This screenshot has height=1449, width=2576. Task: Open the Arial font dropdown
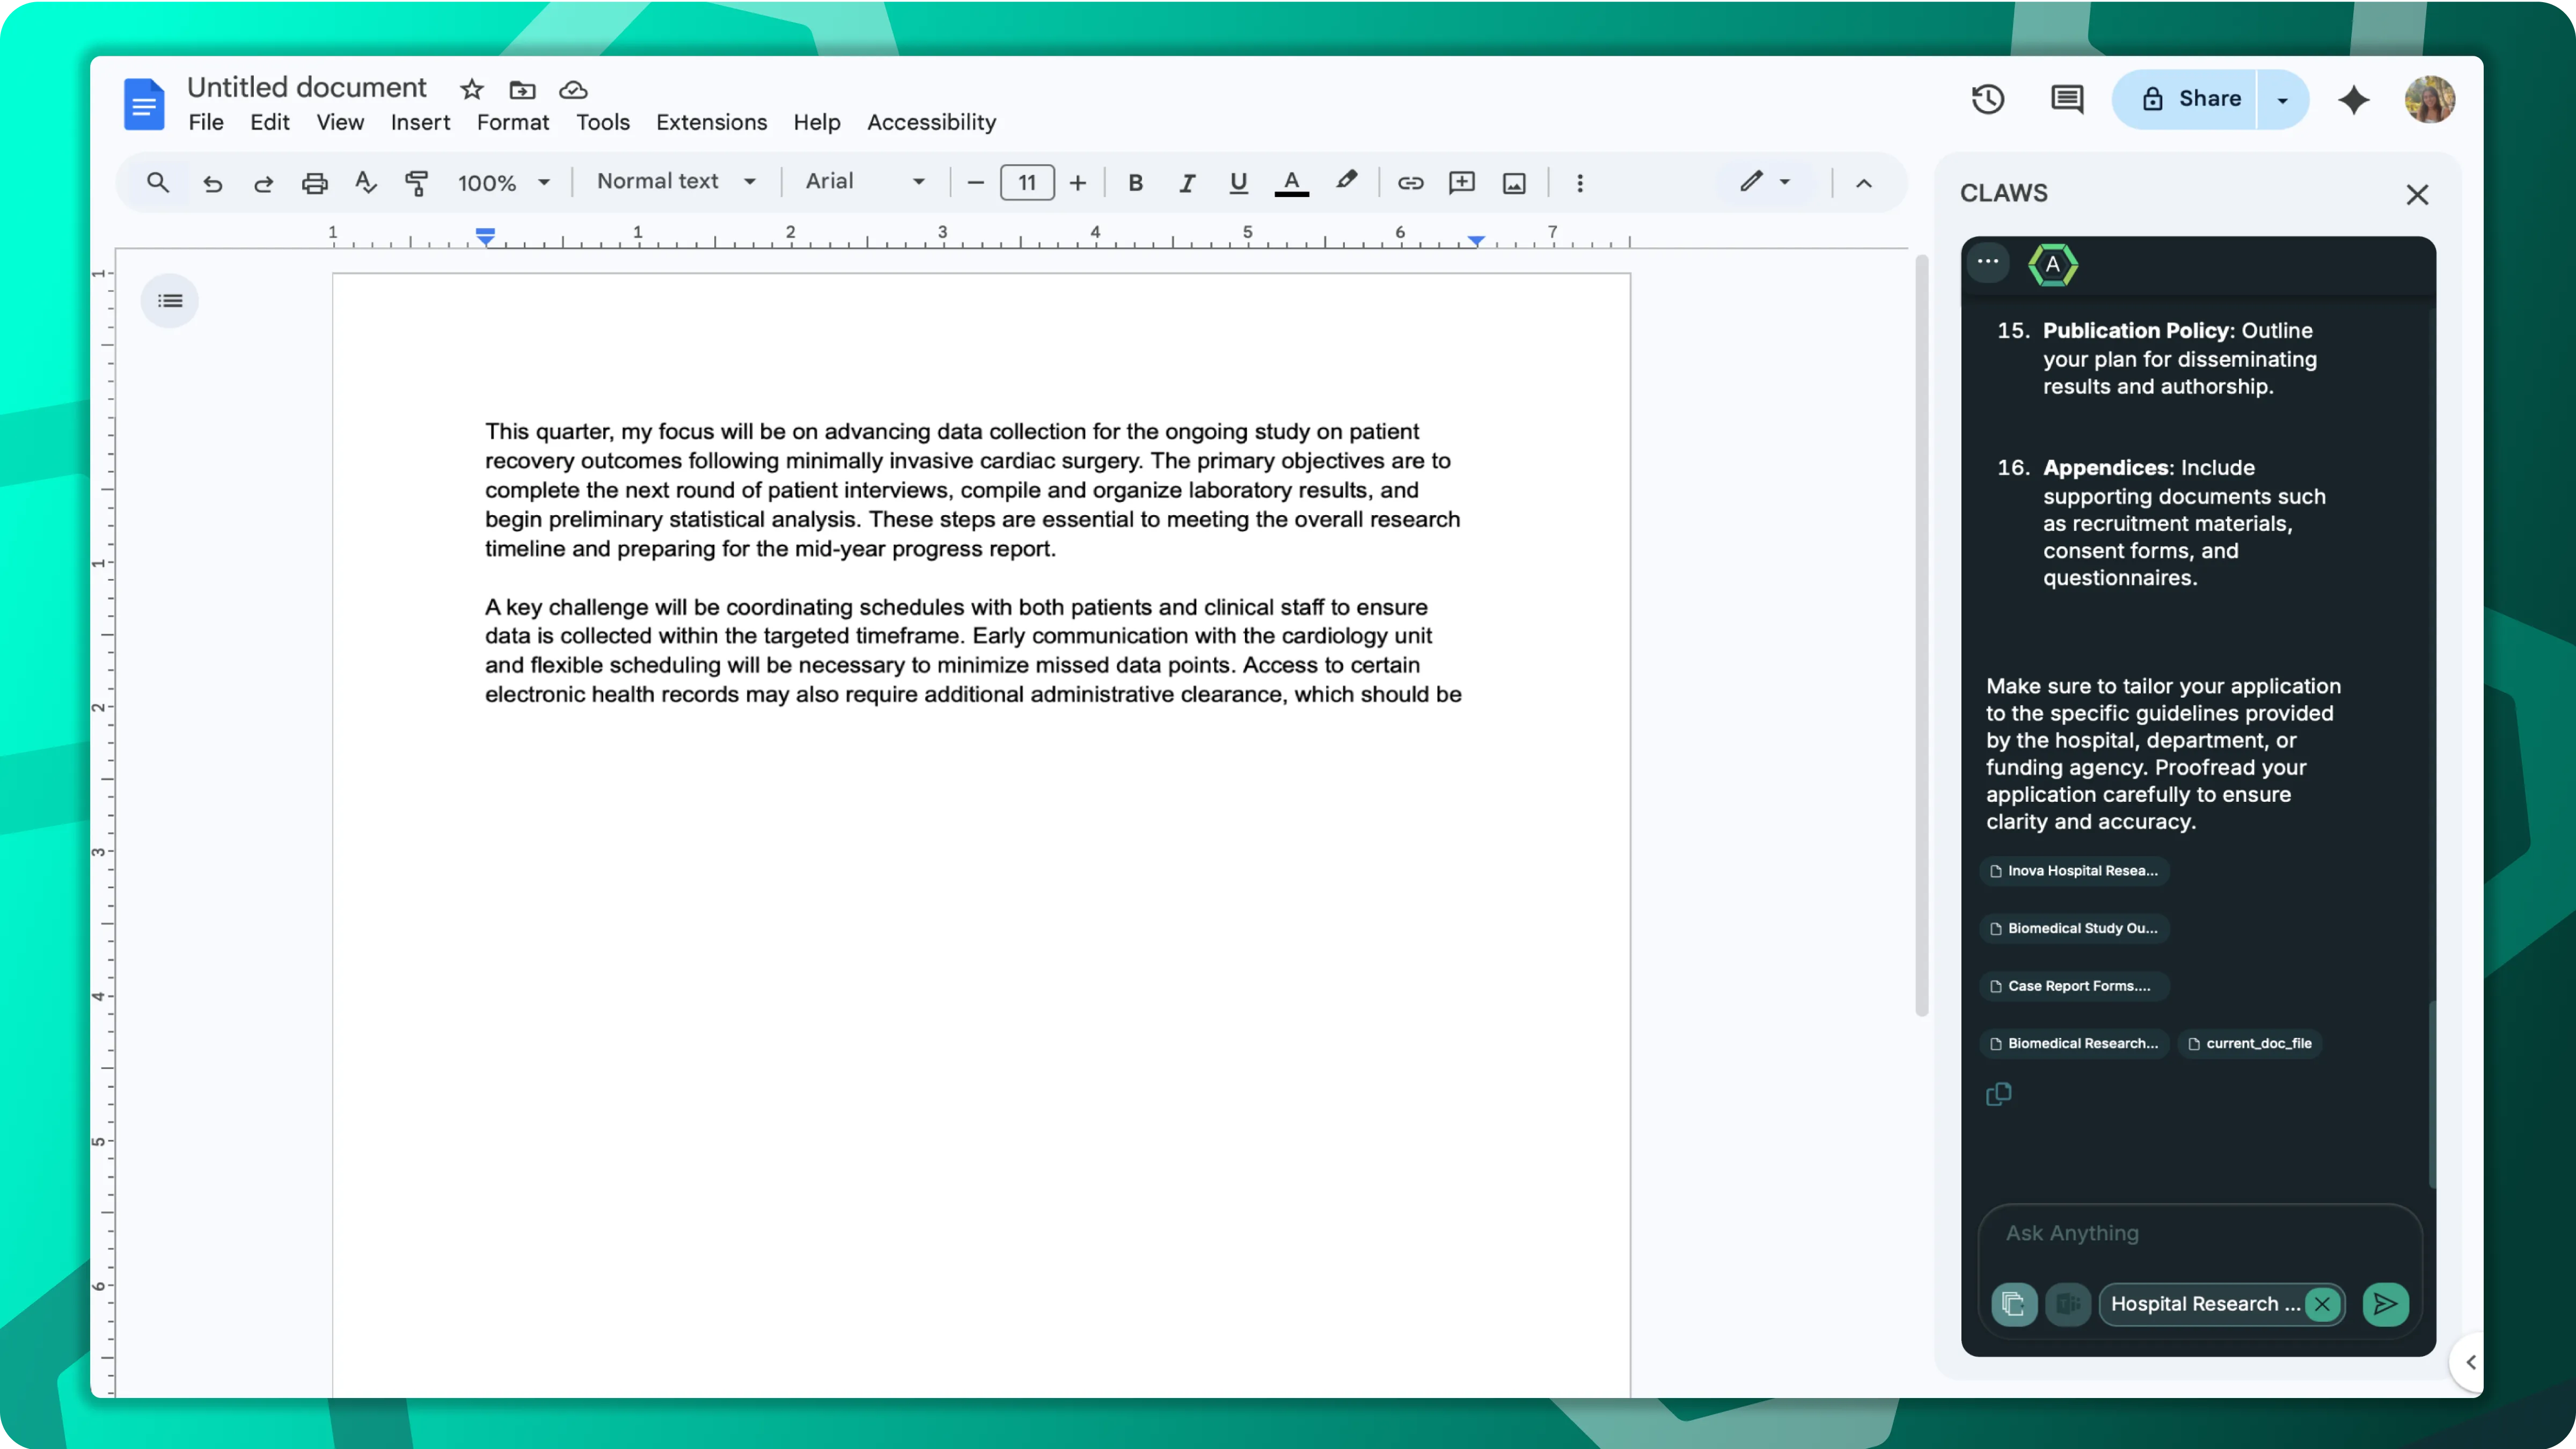pyautogui.click(x=865, y=182)
